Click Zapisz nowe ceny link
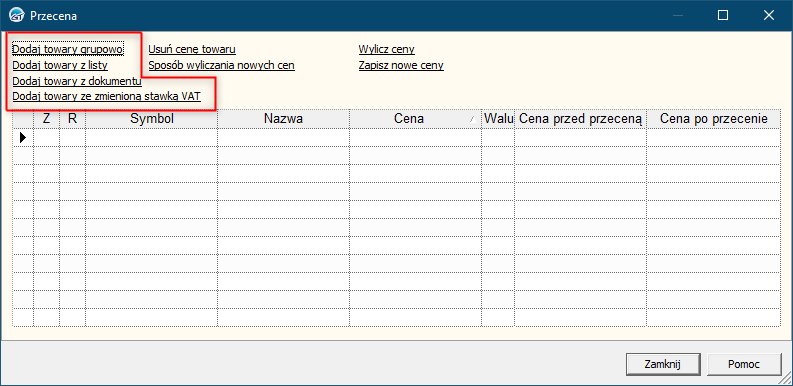Image resolution: width=793 pixels, height=386 pixels. (401, 65)
